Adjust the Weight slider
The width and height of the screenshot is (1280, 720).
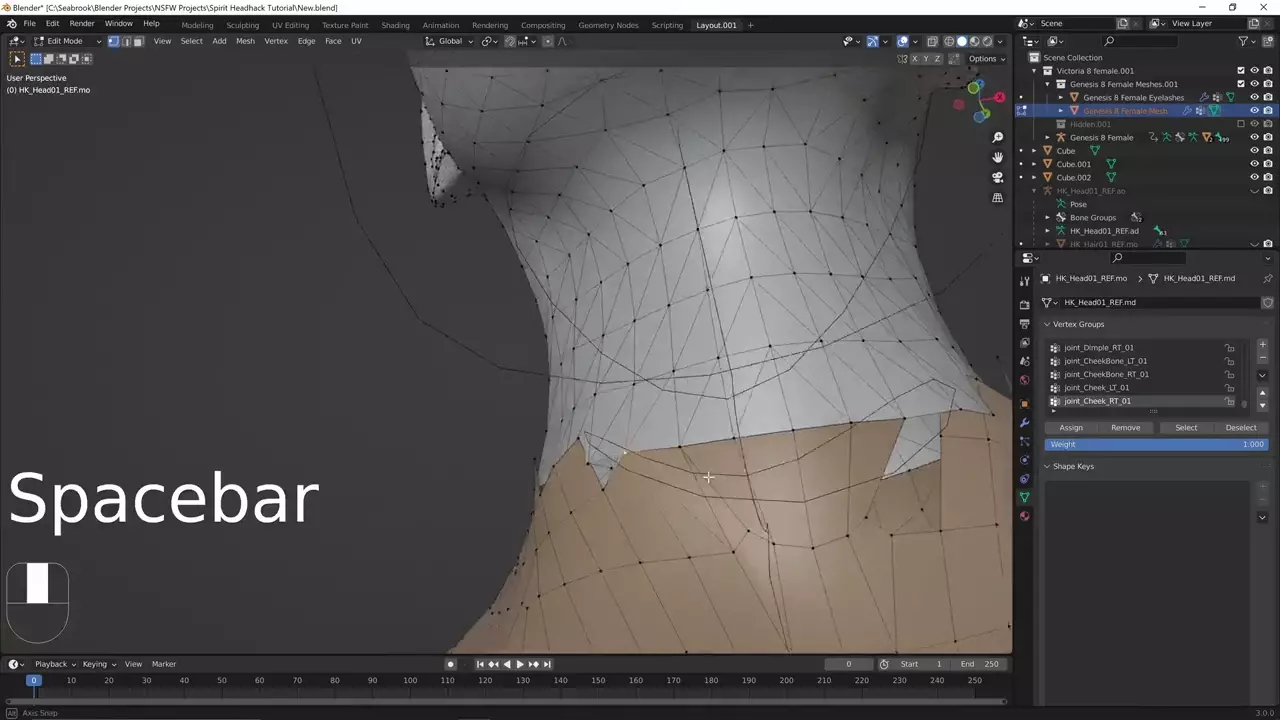1156,444
